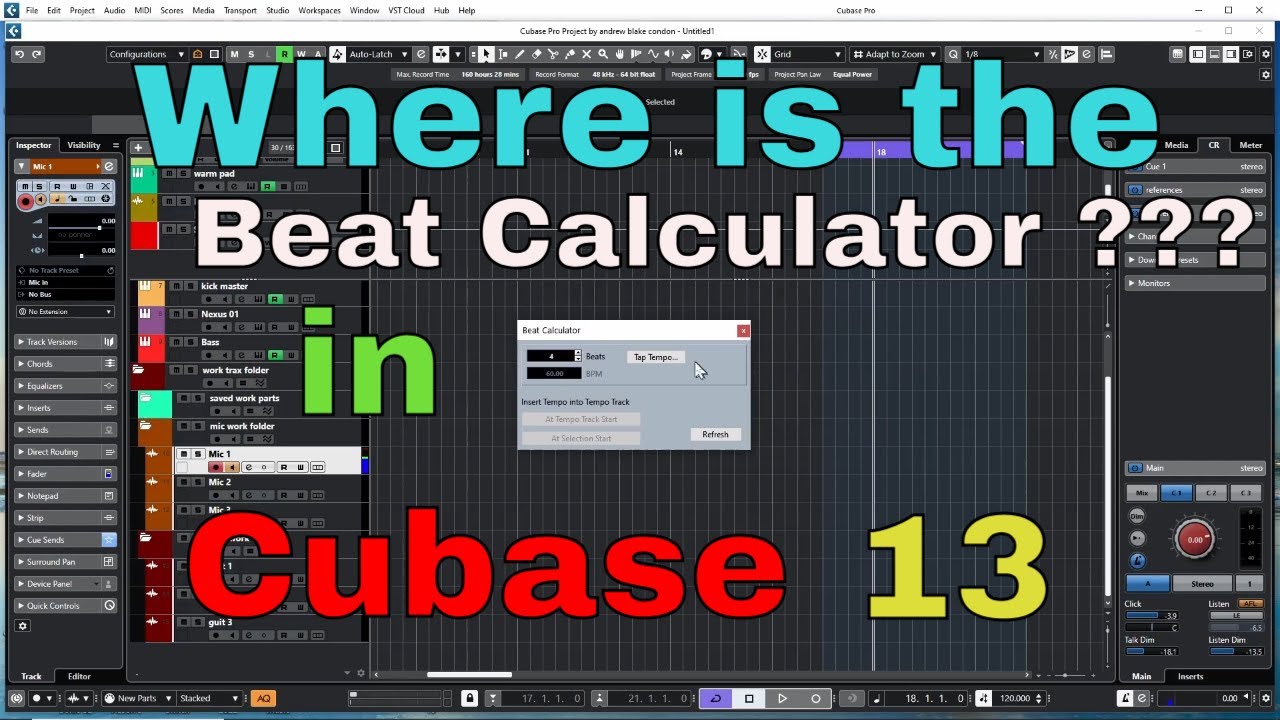Click the Undo arrow in toolbar
Viewport: 1280px width, 720px height.
(x=19, y=54)
